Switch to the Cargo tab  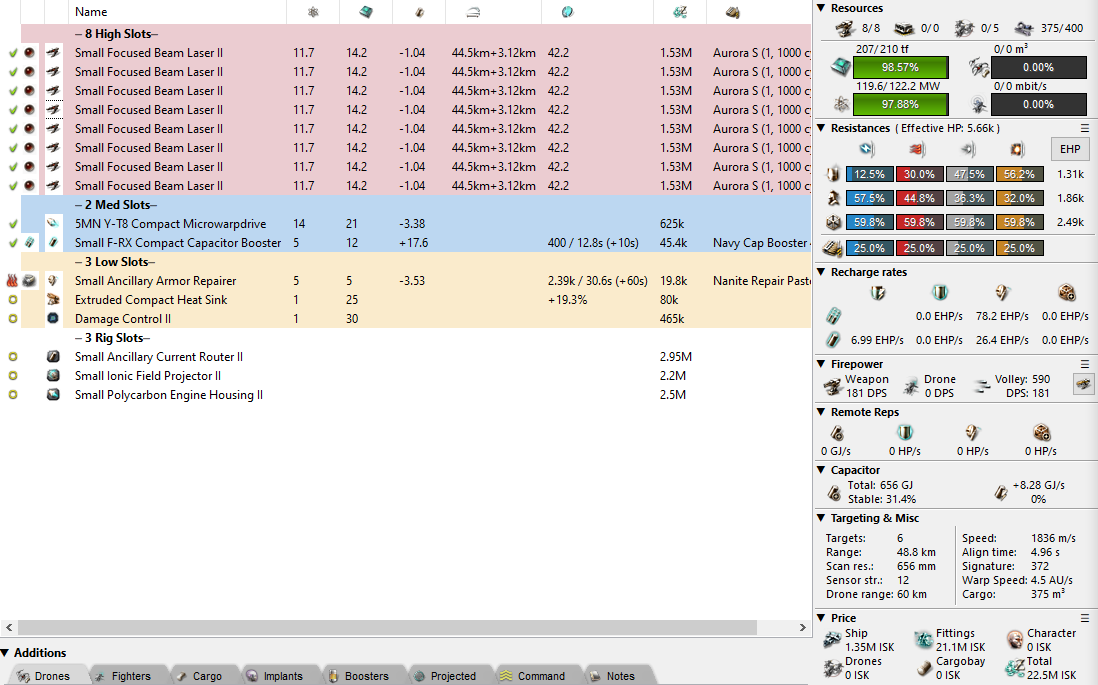coord(207,676)
